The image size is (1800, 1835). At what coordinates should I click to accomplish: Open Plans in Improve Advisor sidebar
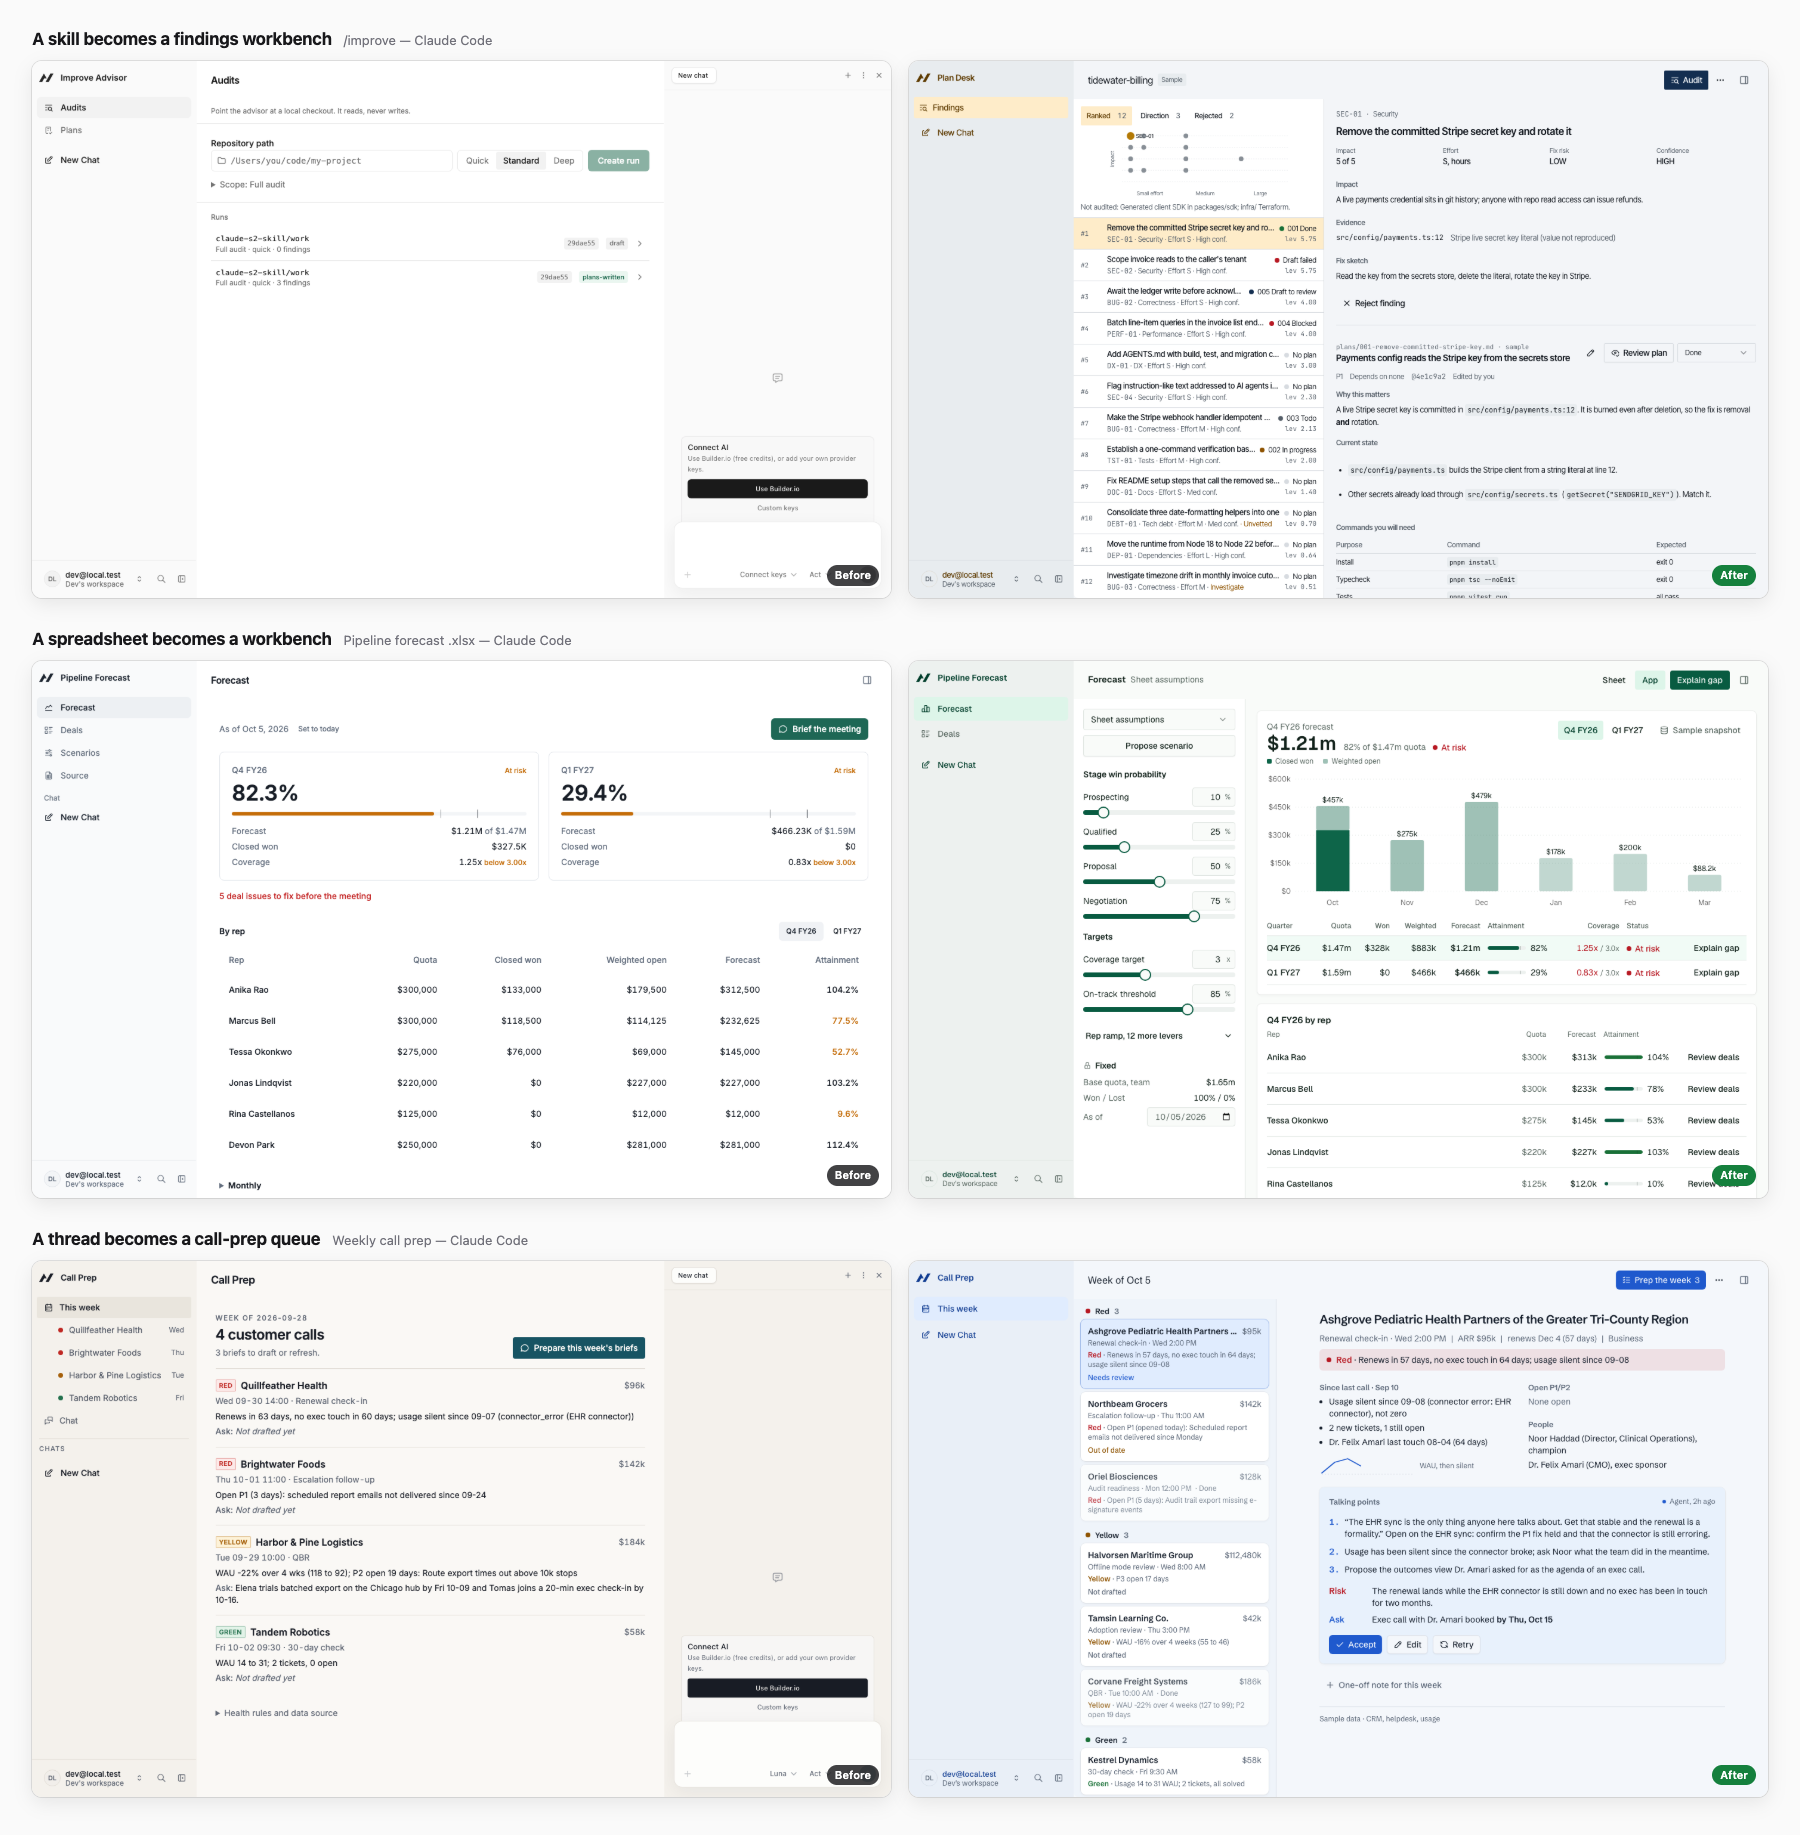(112, 130)
